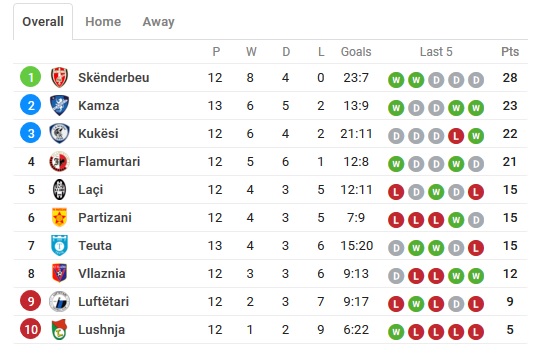Click Skënderbeu's first green W result
Viewport: 540px width, 361px height.
click(396, 80)
